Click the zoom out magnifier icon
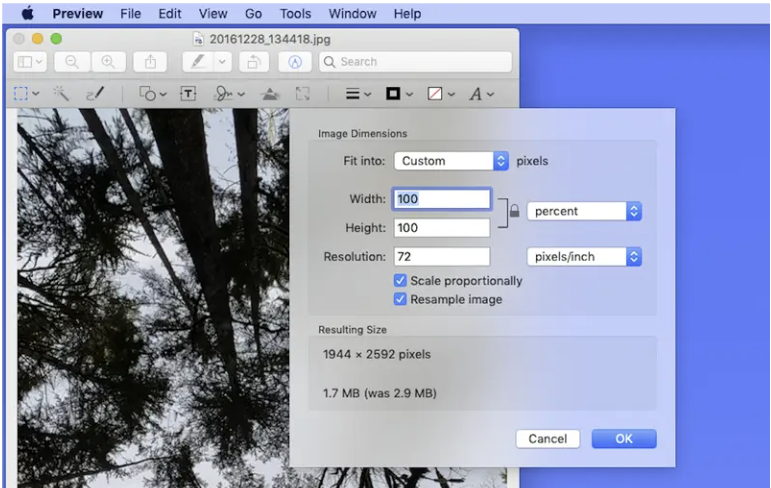 click(x=72, y=62)
